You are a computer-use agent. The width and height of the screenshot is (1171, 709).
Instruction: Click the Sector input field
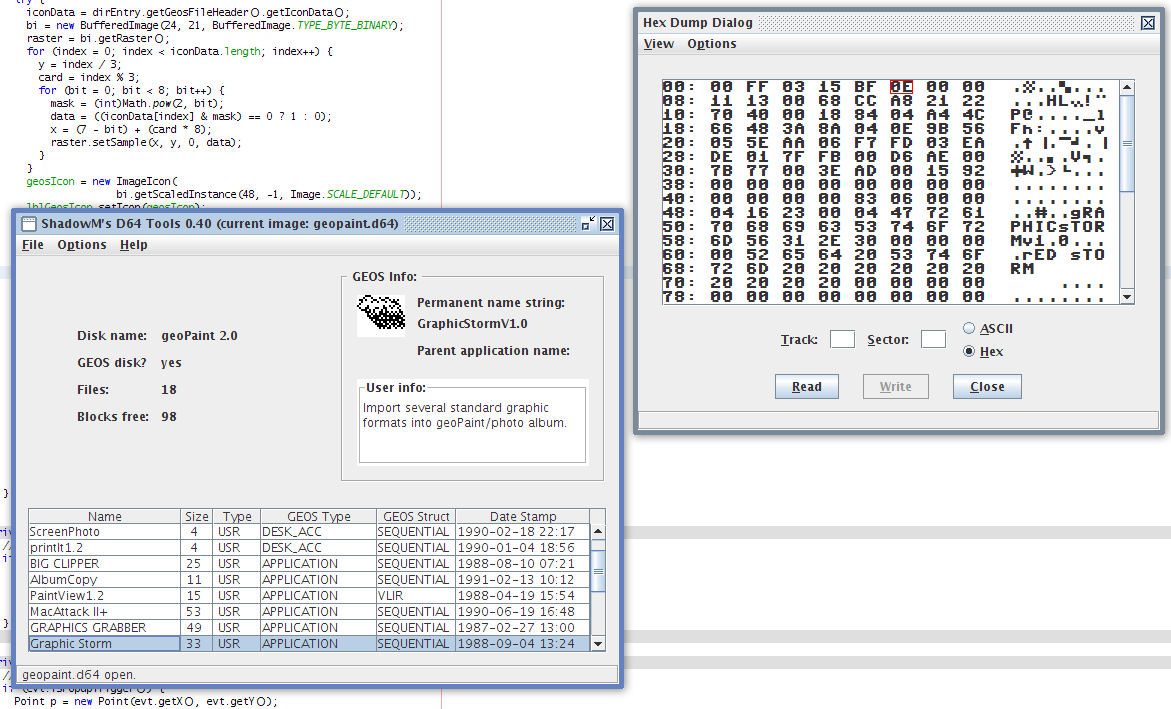(933, 340)
